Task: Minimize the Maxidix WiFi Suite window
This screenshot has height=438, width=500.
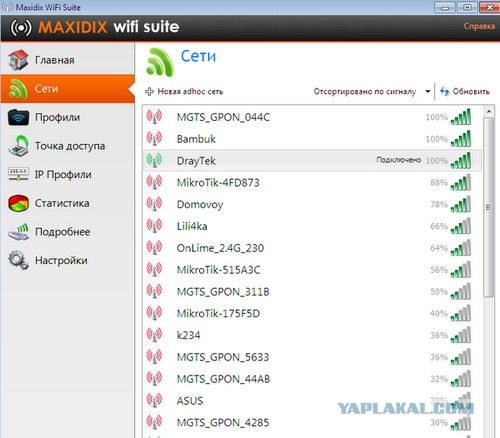Action: point(445,7)
